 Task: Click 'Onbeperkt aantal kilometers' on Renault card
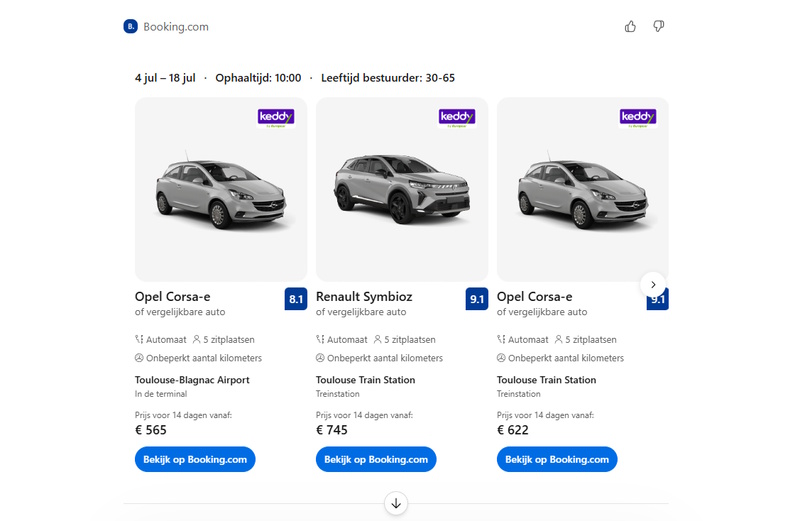tap(385, 358)
